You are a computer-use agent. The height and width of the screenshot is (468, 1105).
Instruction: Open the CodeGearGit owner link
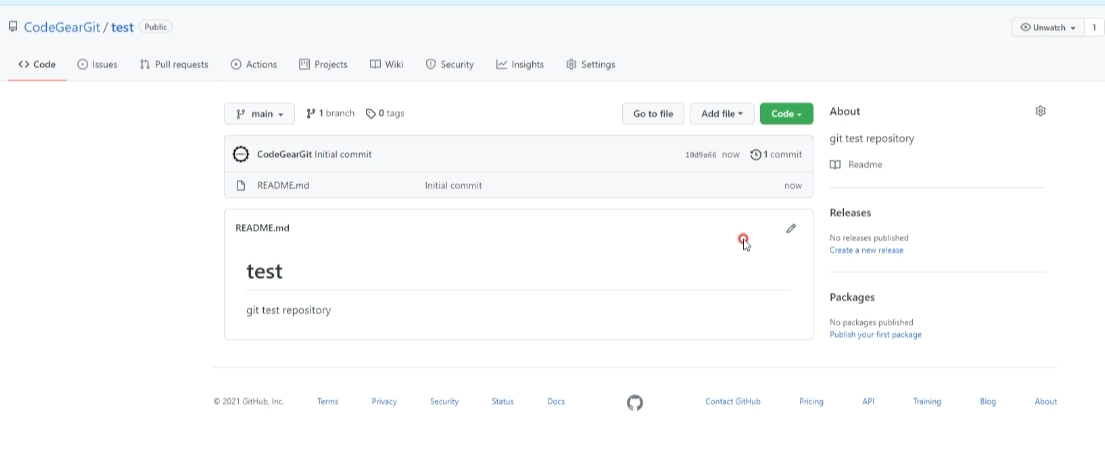tap(62, 27)
